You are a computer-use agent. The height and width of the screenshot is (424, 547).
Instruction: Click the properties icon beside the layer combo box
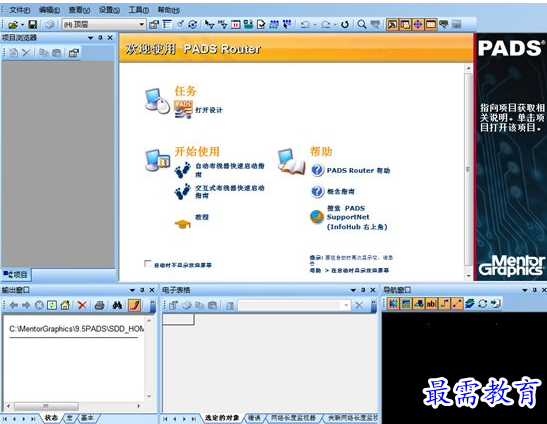coord(153,24)
